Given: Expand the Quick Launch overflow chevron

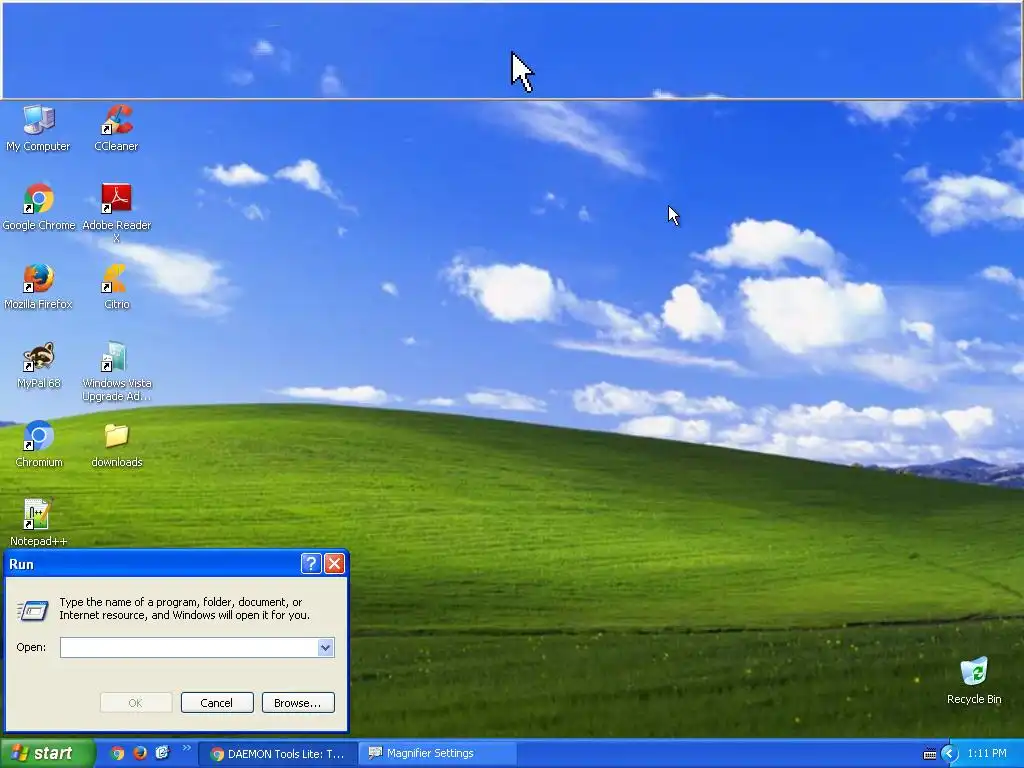Looking at the screenshot, I should [x=187, y=748].
